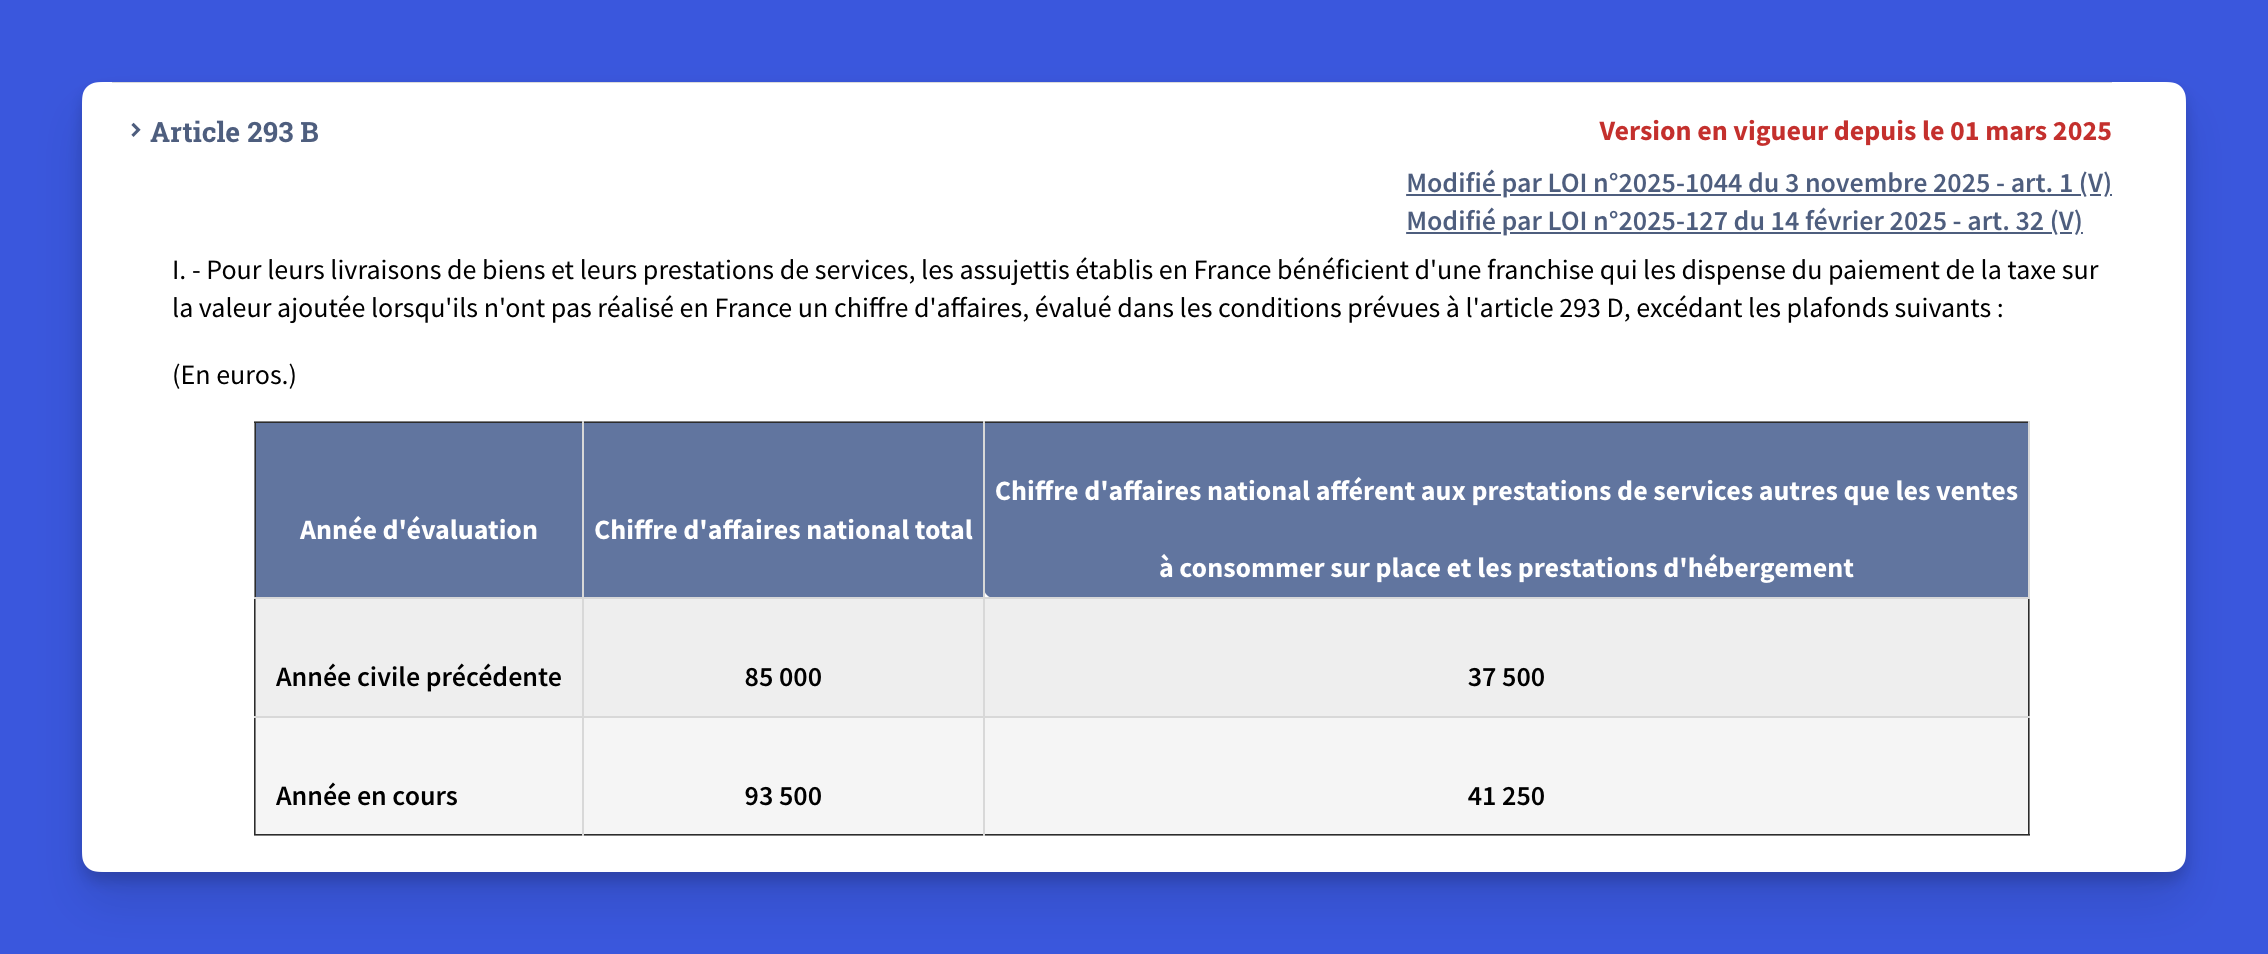Open the LOI n°2025-1044 modification link
The height and width of the screenshot is (954, 2268).
pyautogui.click(x=1700, y=183)
